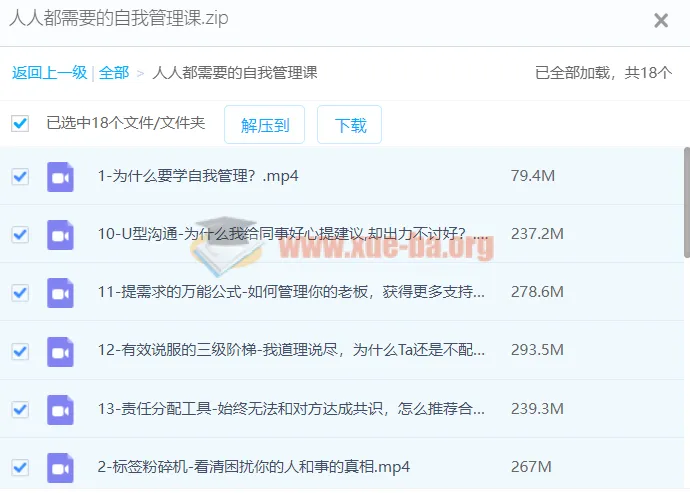Click the 下载 button

coord(349,125)
